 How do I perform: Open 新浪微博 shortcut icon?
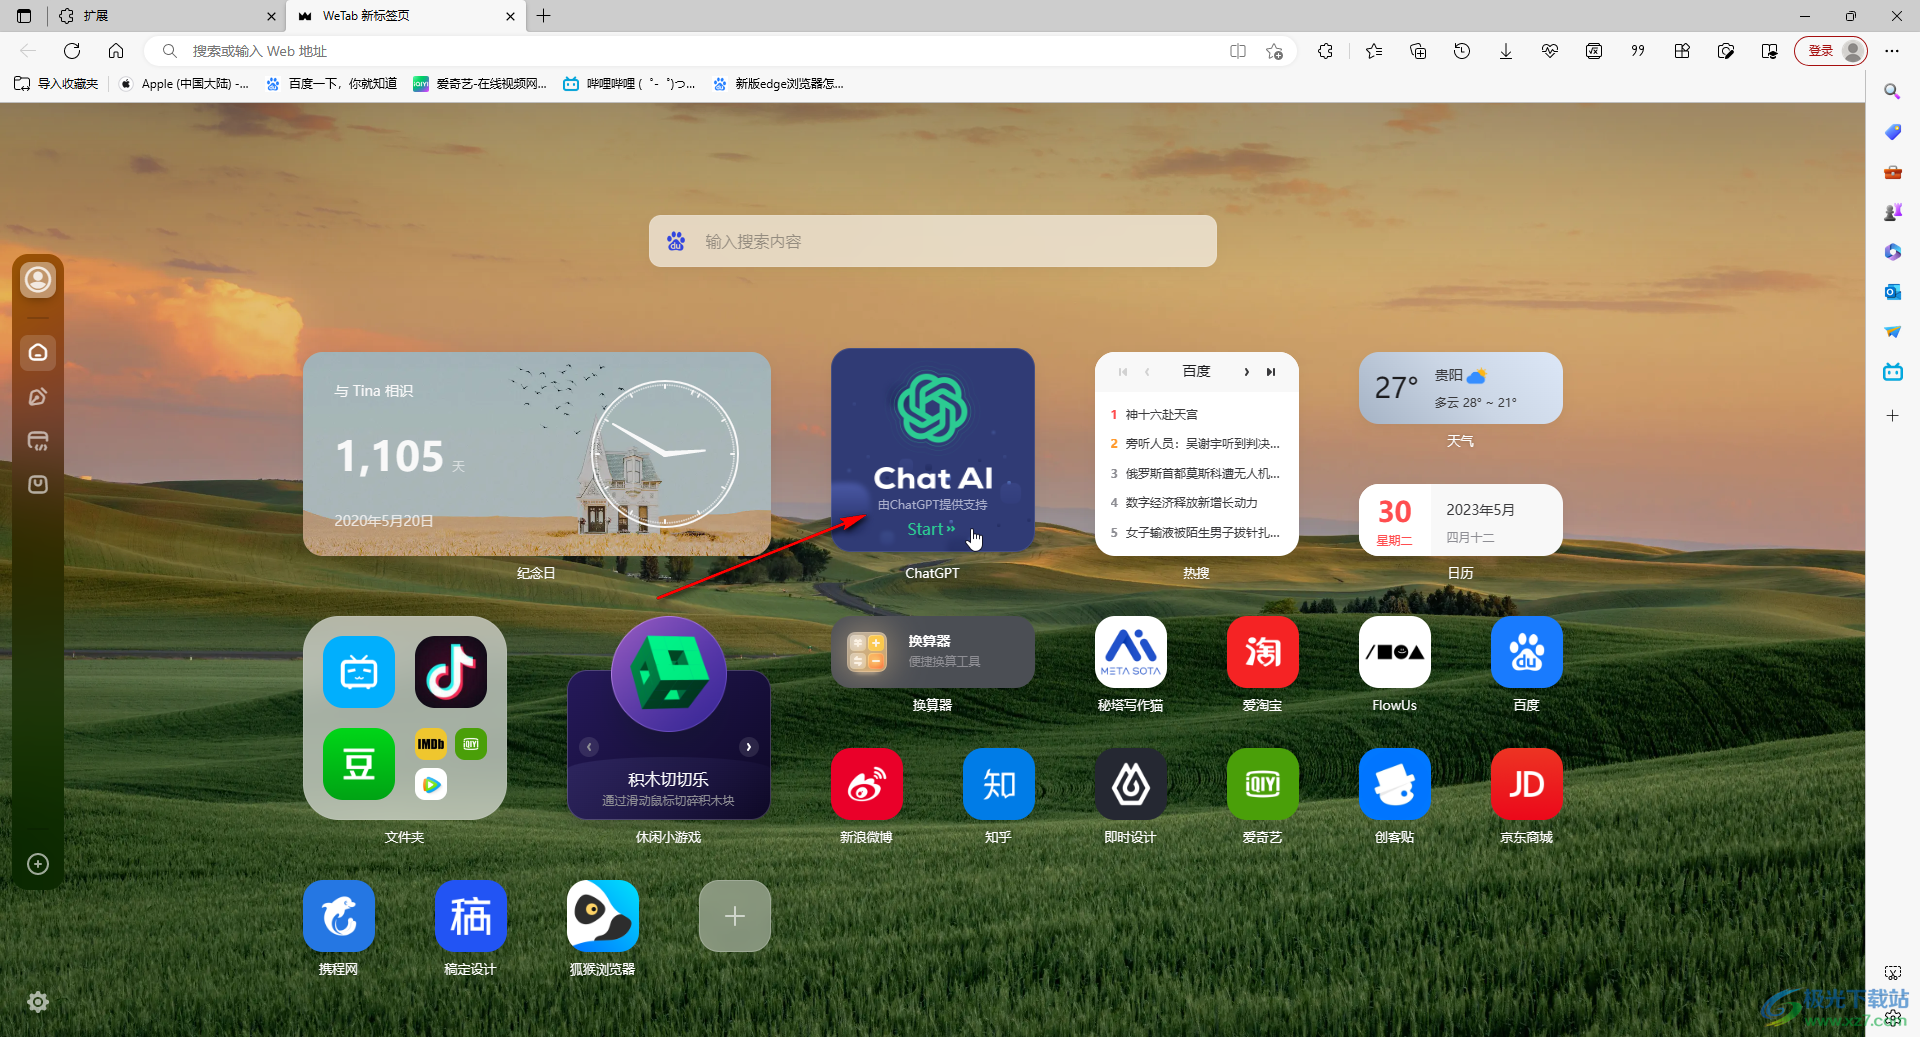click(867, 784)
